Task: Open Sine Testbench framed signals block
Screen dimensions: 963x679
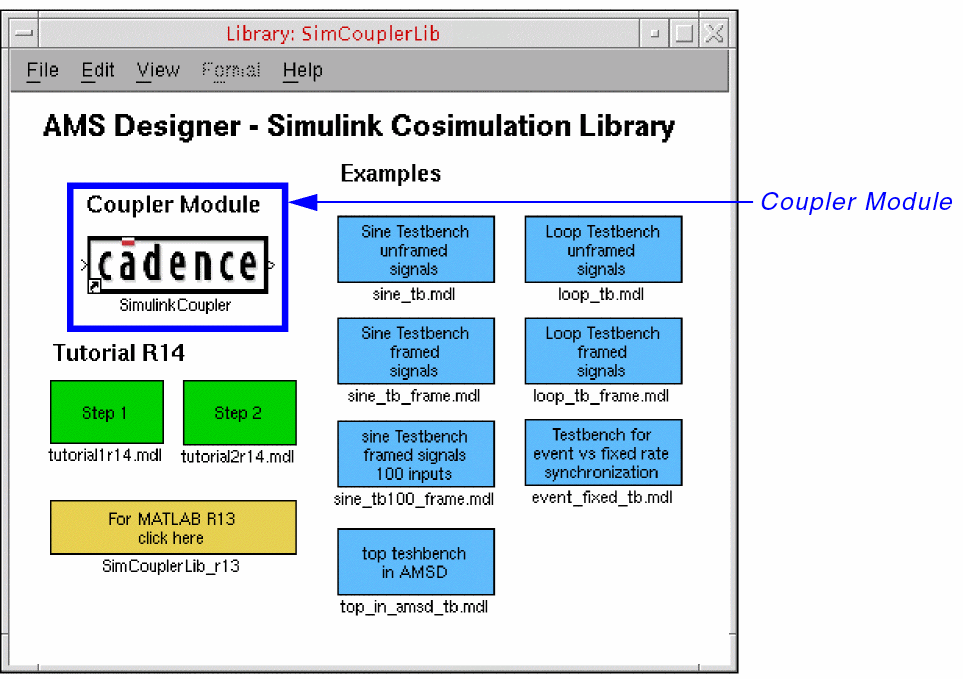Action: [416, 351]
